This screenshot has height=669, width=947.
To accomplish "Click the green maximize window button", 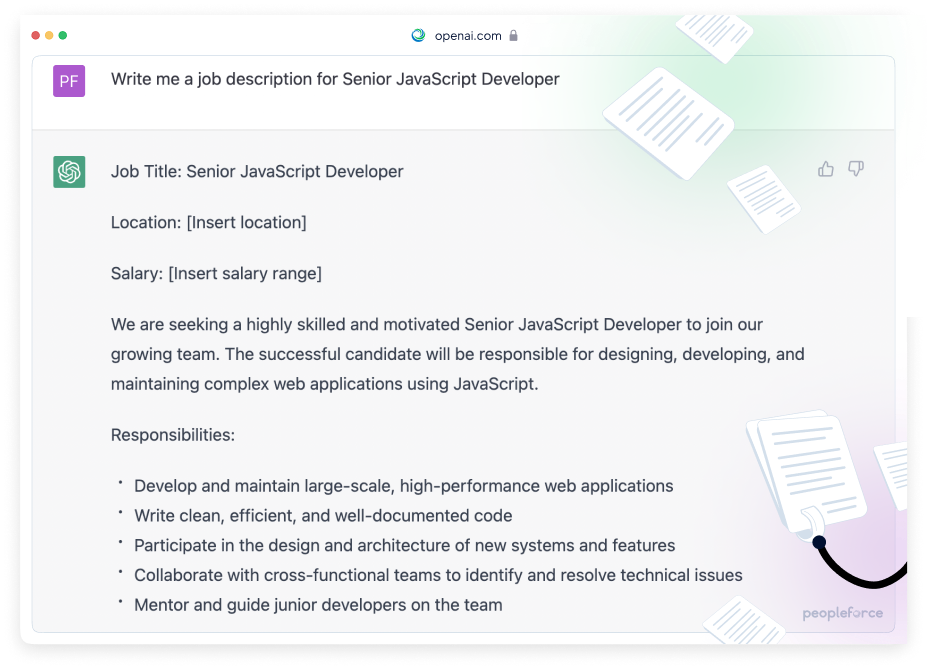I will (x=63, y=36).
